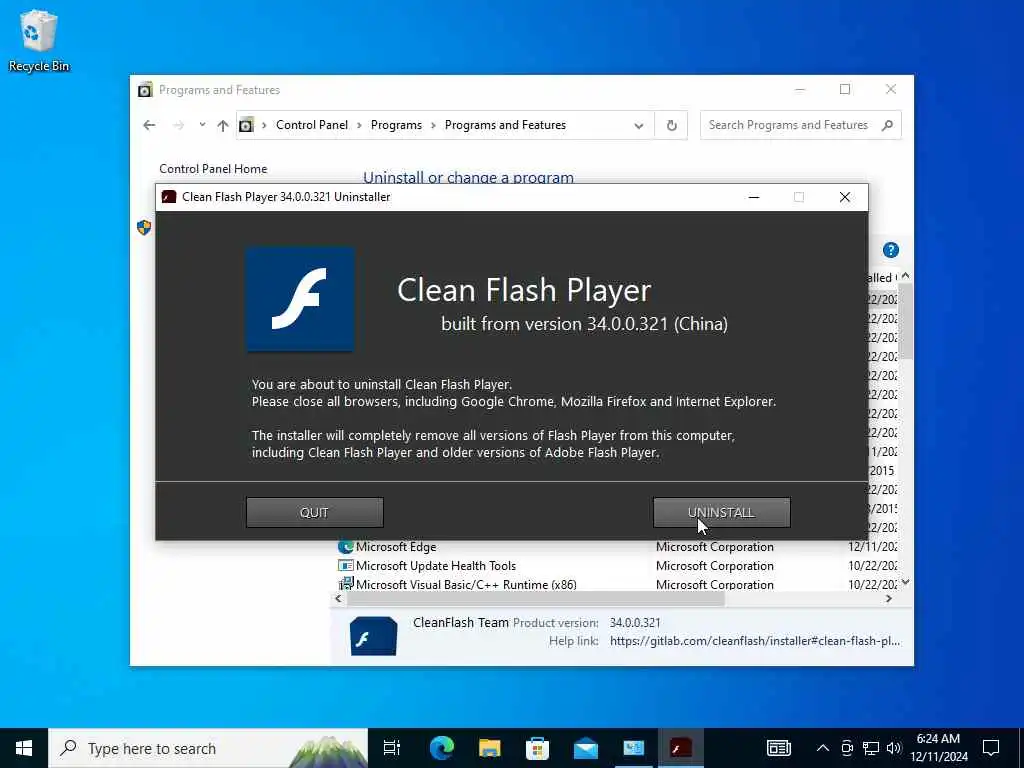Click the blue help question mark icon
Screen dimensions: 1024x768
(891, 250)
